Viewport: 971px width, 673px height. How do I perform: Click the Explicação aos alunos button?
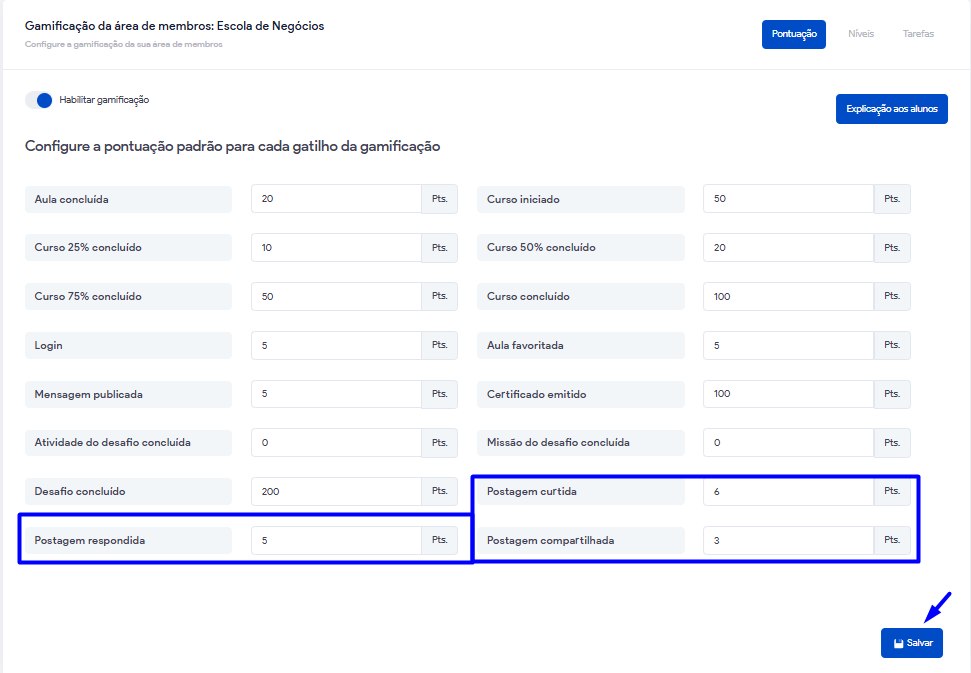tap(891, 109)
